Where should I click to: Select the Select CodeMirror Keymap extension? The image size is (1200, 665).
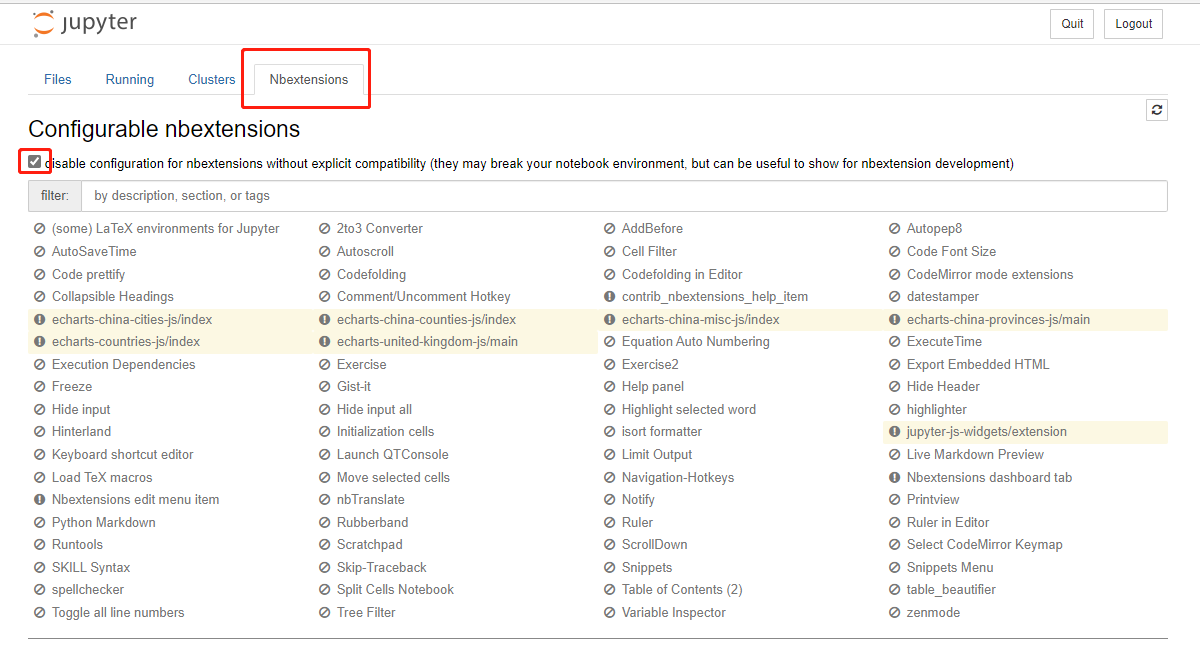[985, 545]
